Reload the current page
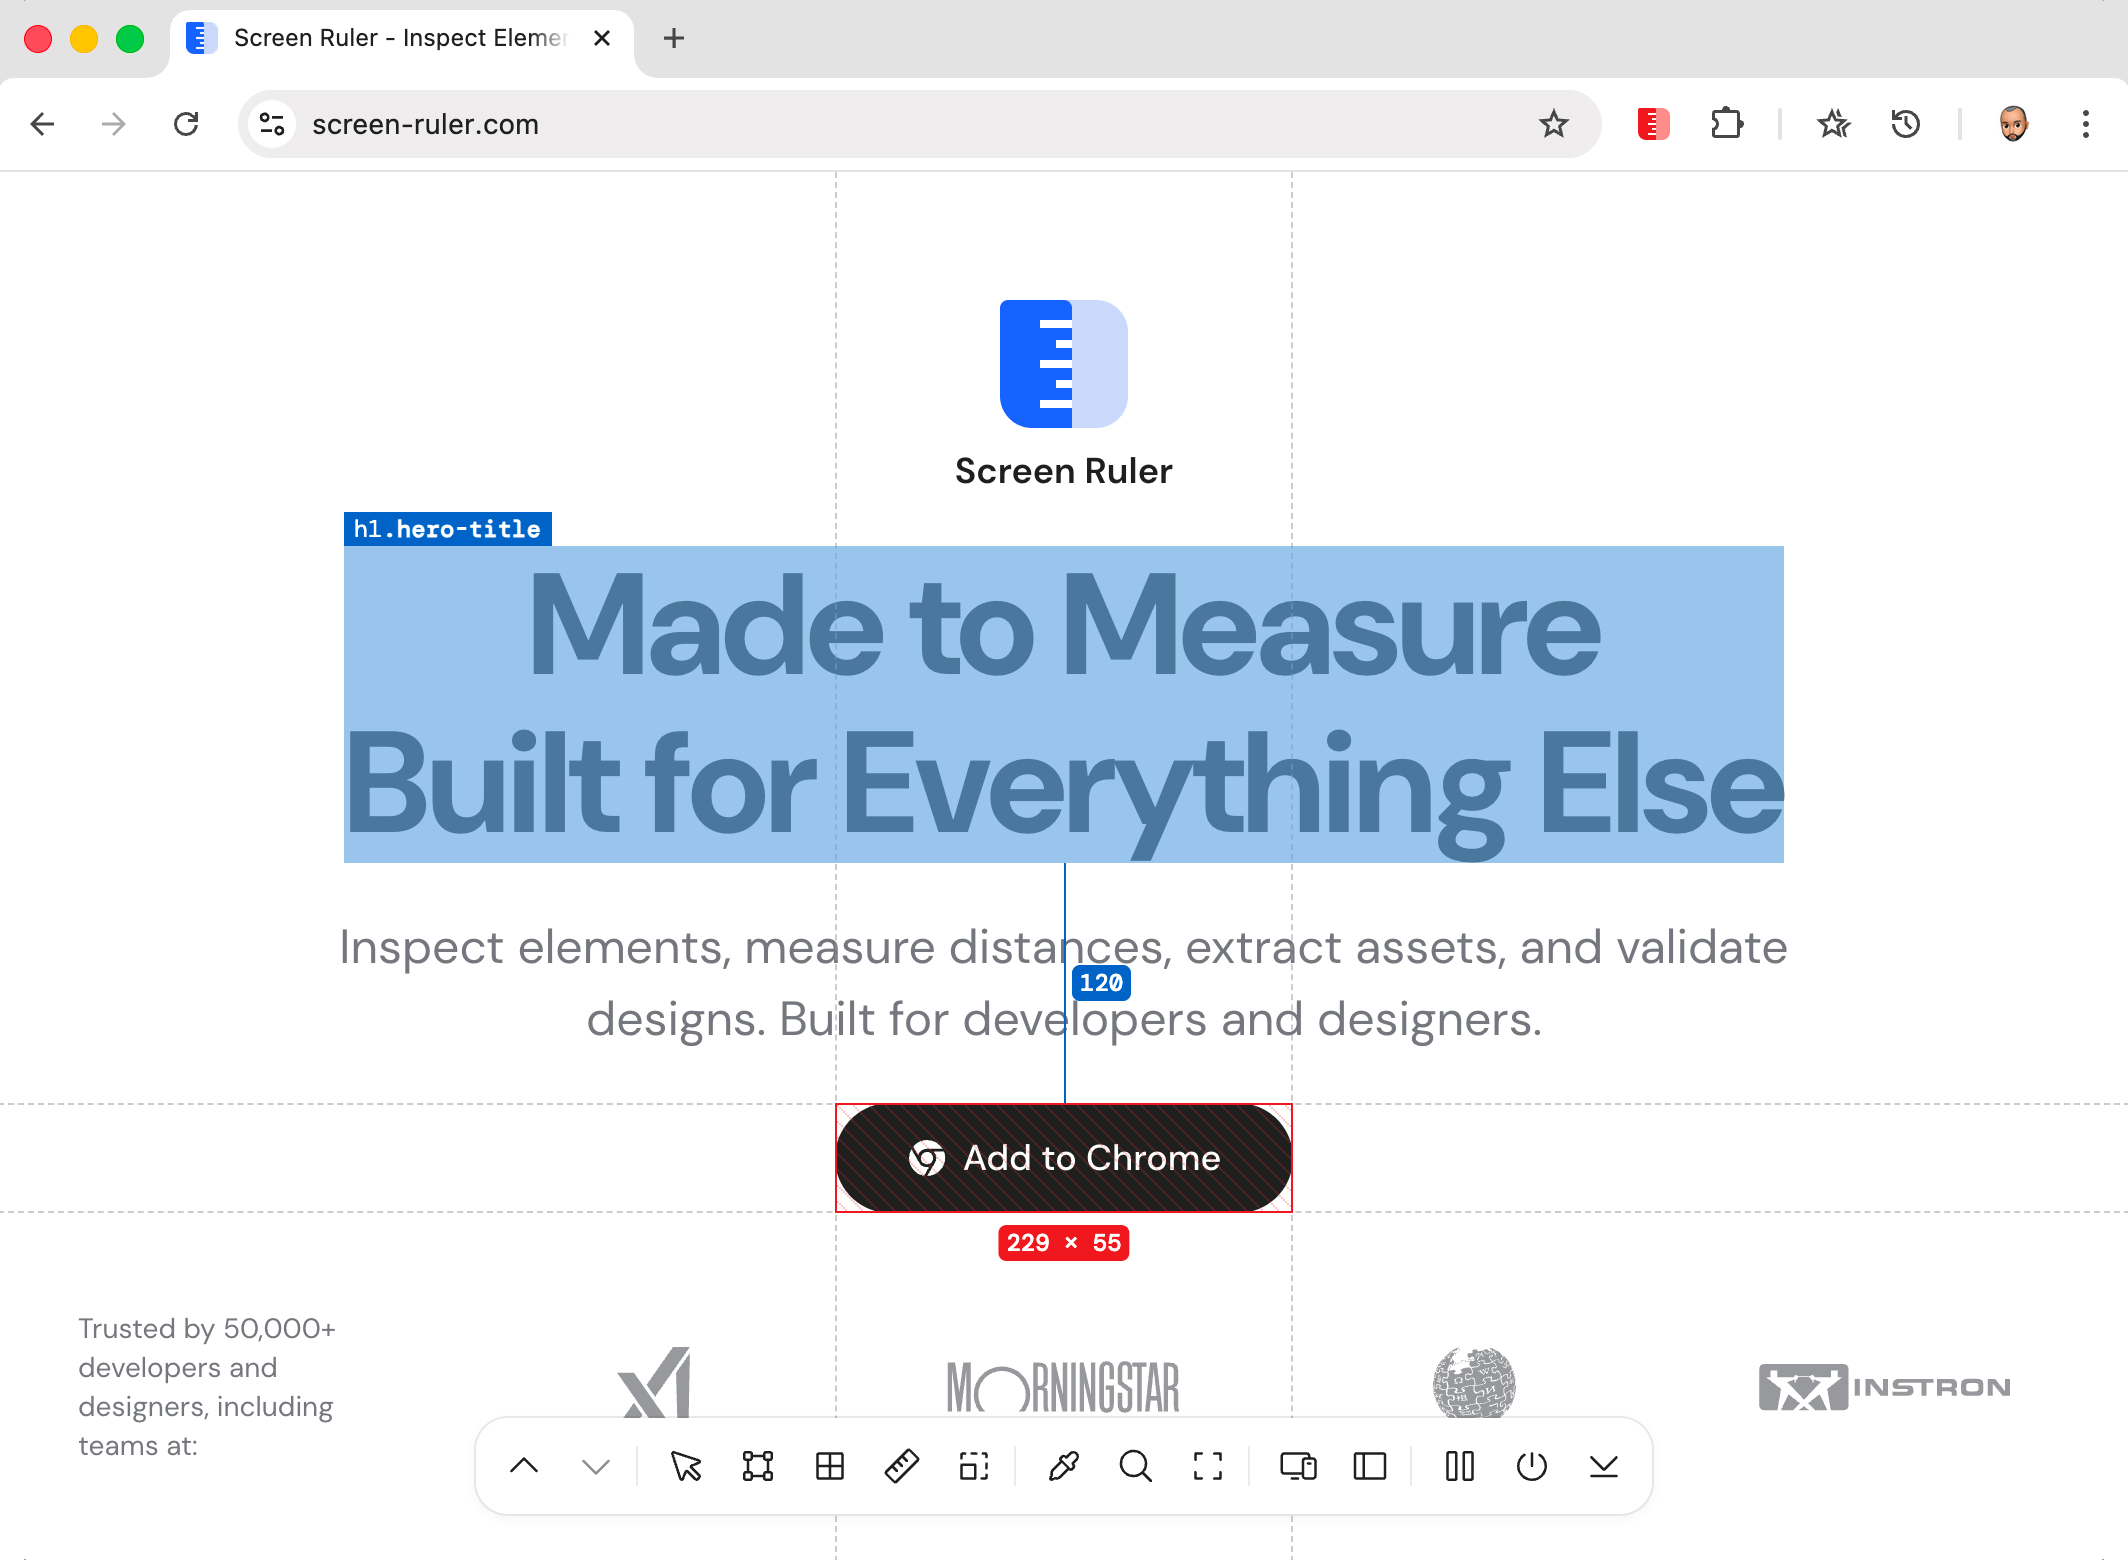Image resolution: width=2128 pixels, height=1560 pixels. pos(186,124)
